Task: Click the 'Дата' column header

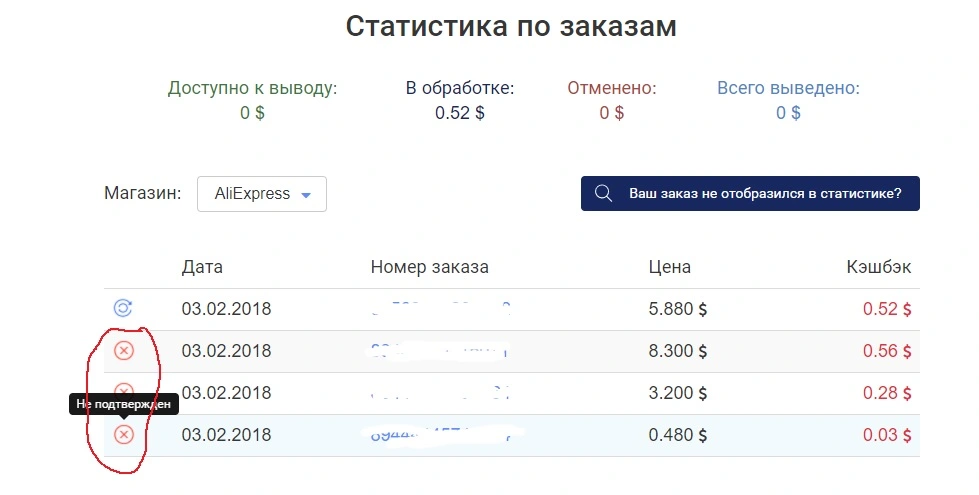Action: [x=202, y=267]
